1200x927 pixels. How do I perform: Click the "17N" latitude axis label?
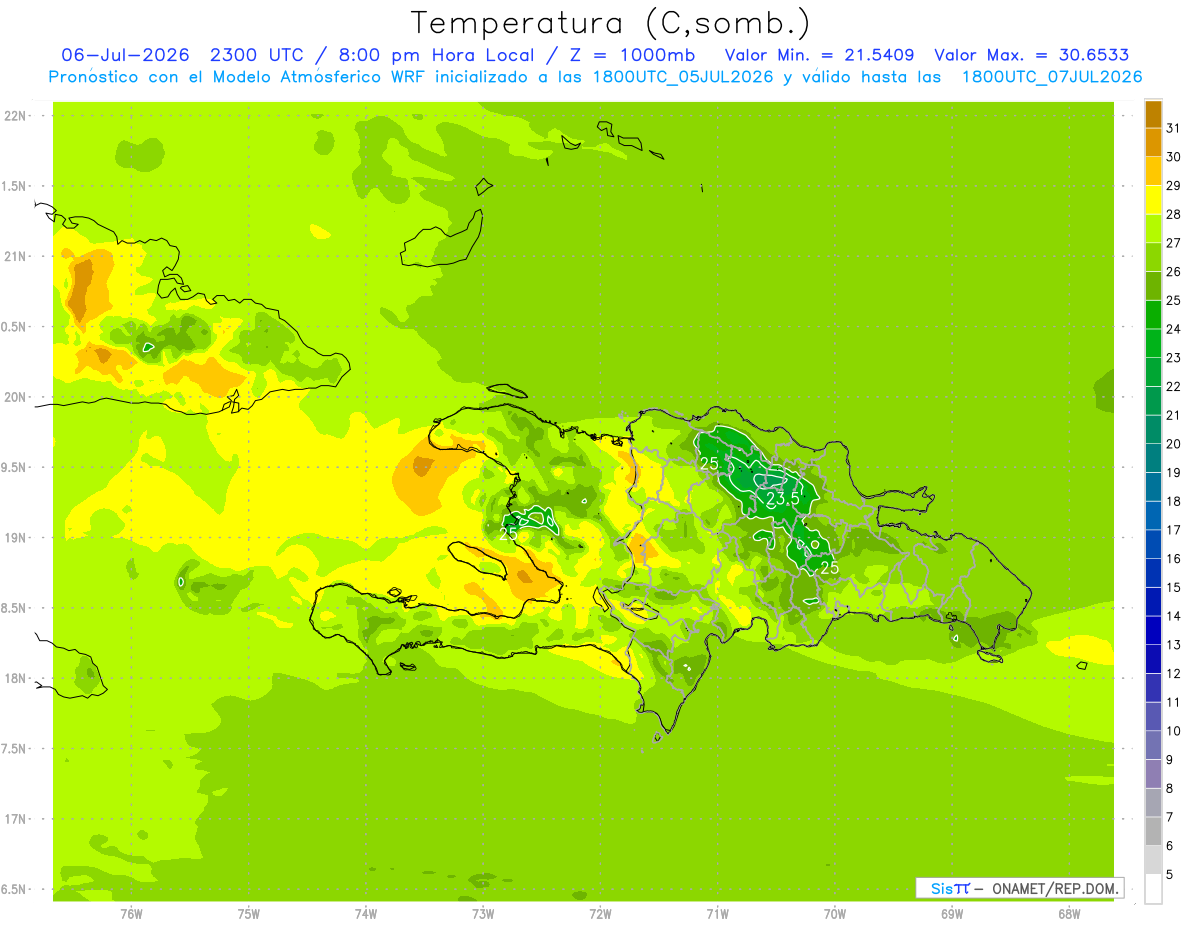coord(16,819)
